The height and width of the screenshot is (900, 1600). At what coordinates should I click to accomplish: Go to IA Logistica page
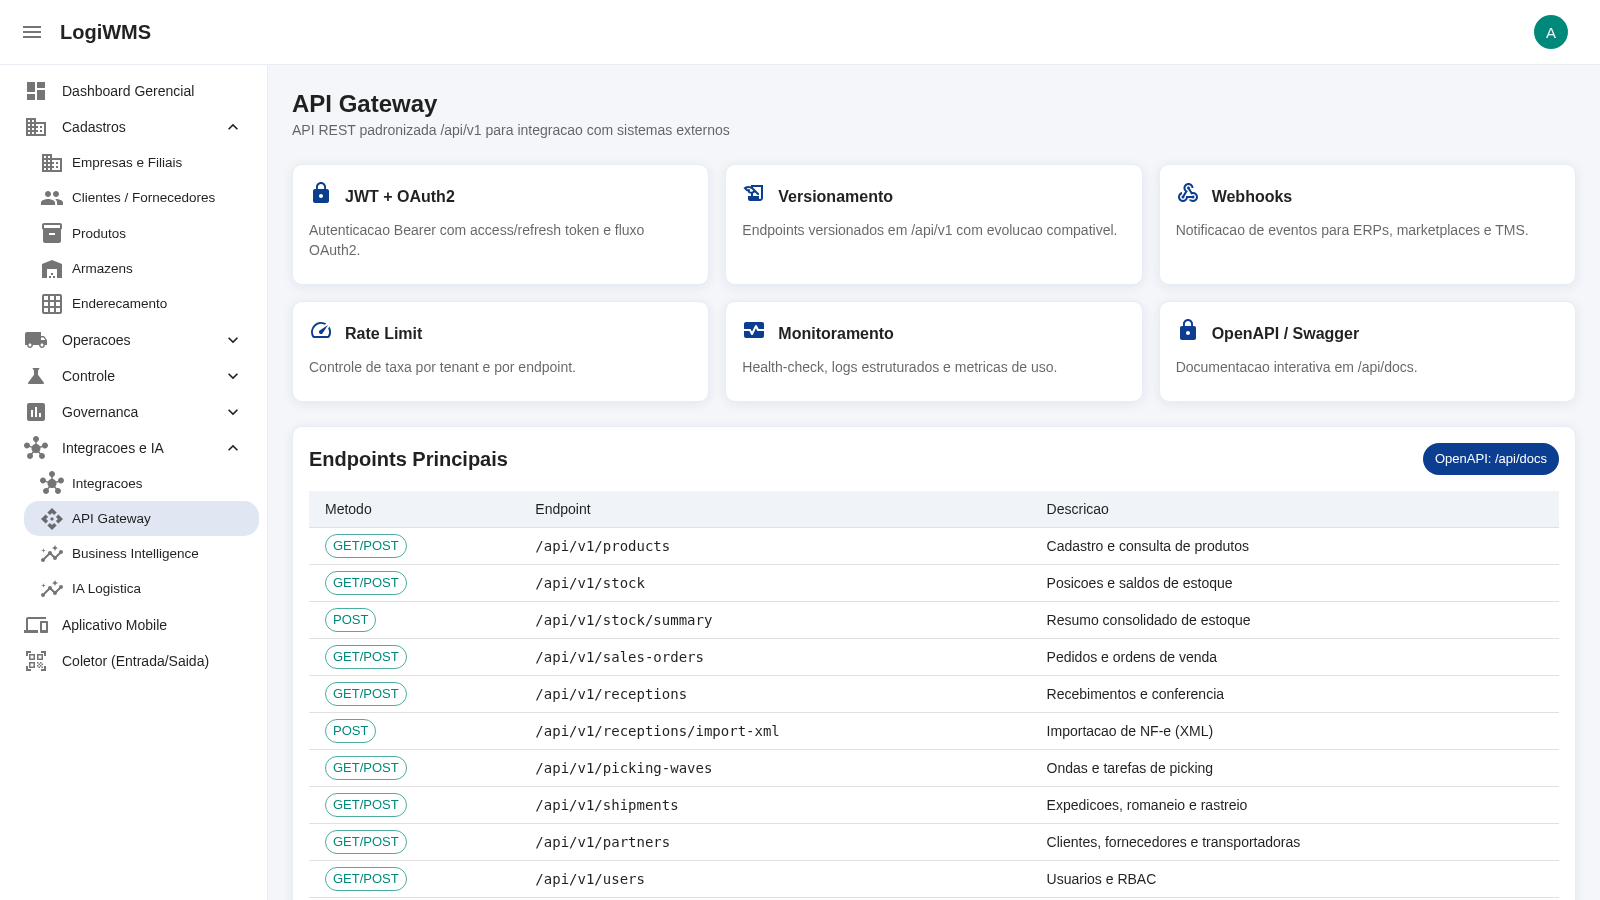(141, 589)
